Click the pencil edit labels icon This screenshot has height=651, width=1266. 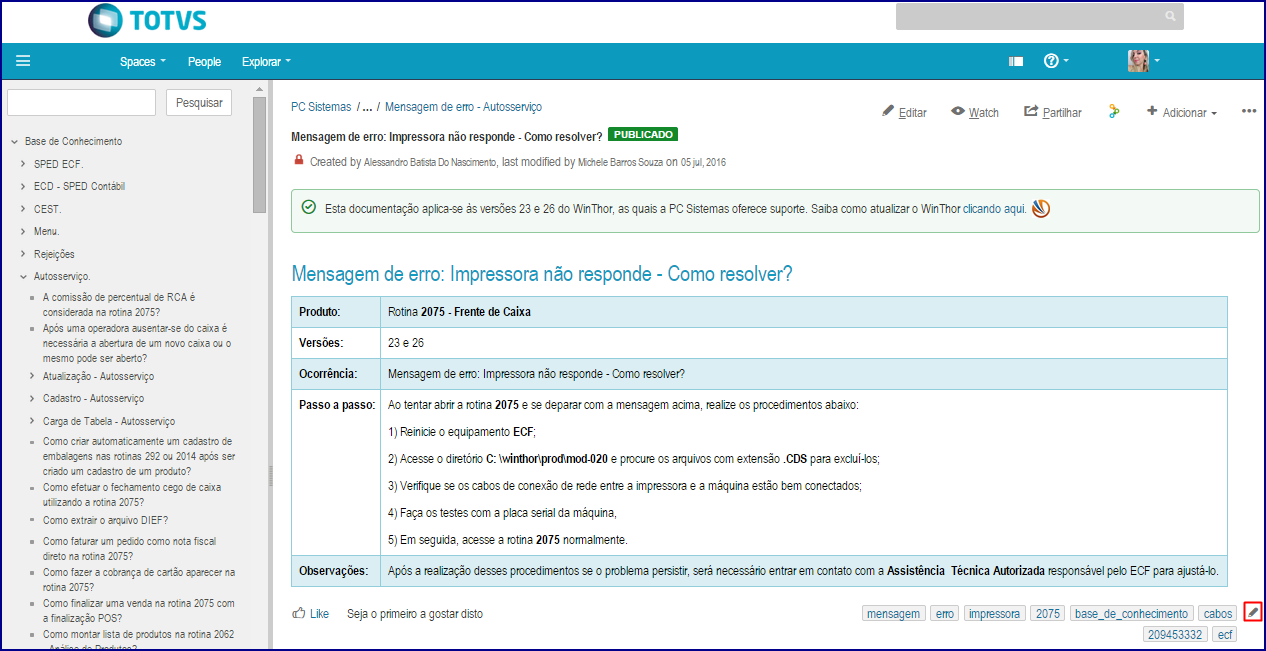coord(1253,612)
